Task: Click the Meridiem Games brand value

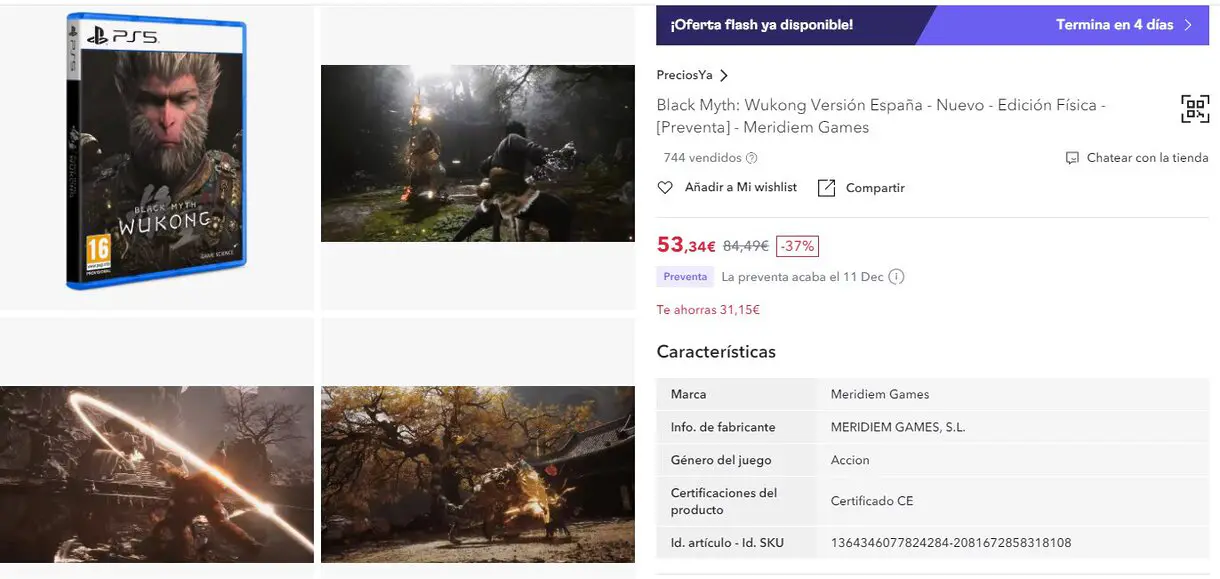Action: click(880, 394)
